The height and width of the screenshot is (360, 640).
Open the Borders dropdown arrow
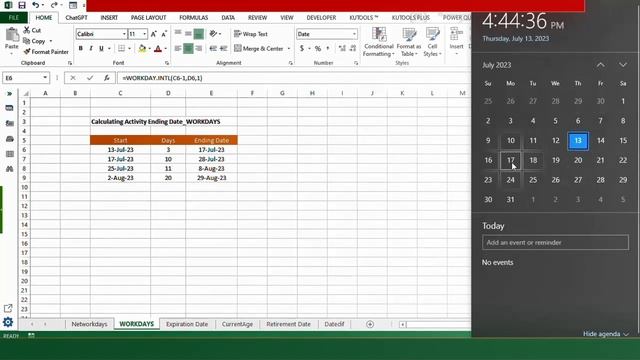129,49
